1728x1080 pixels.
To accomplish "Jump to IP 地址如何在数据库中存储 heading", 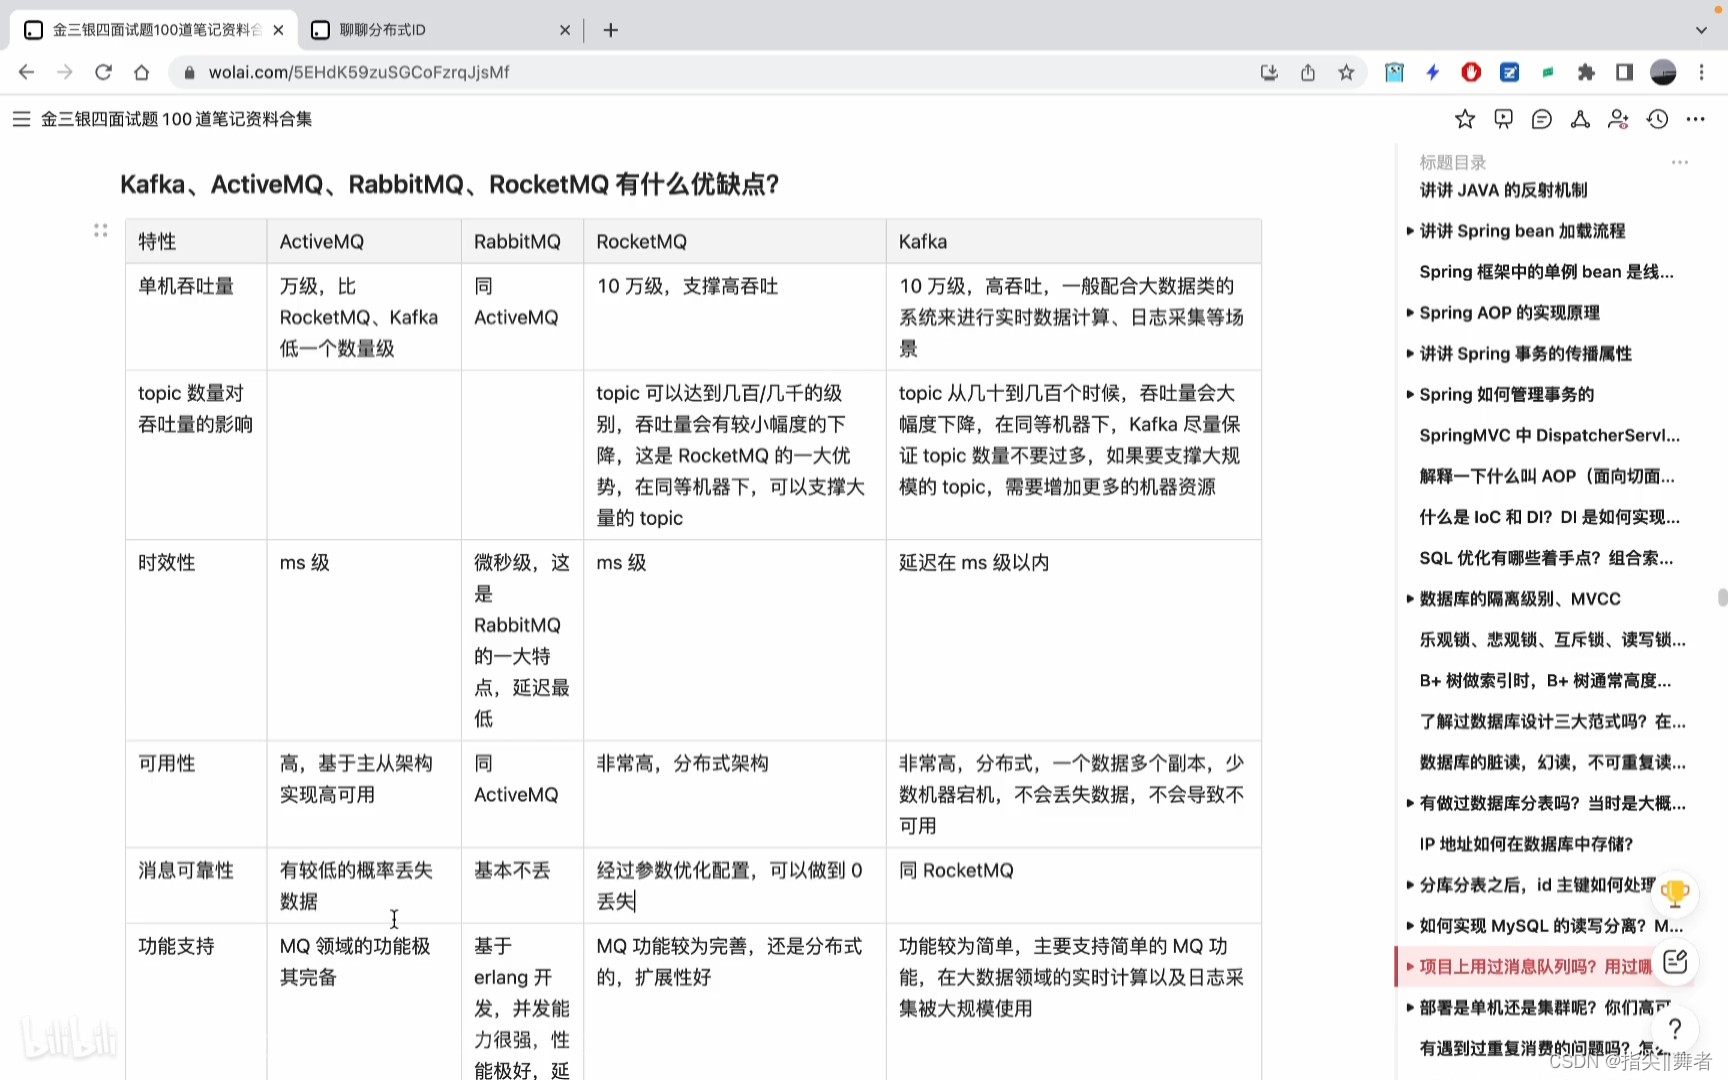I will tap(1526, 844).
